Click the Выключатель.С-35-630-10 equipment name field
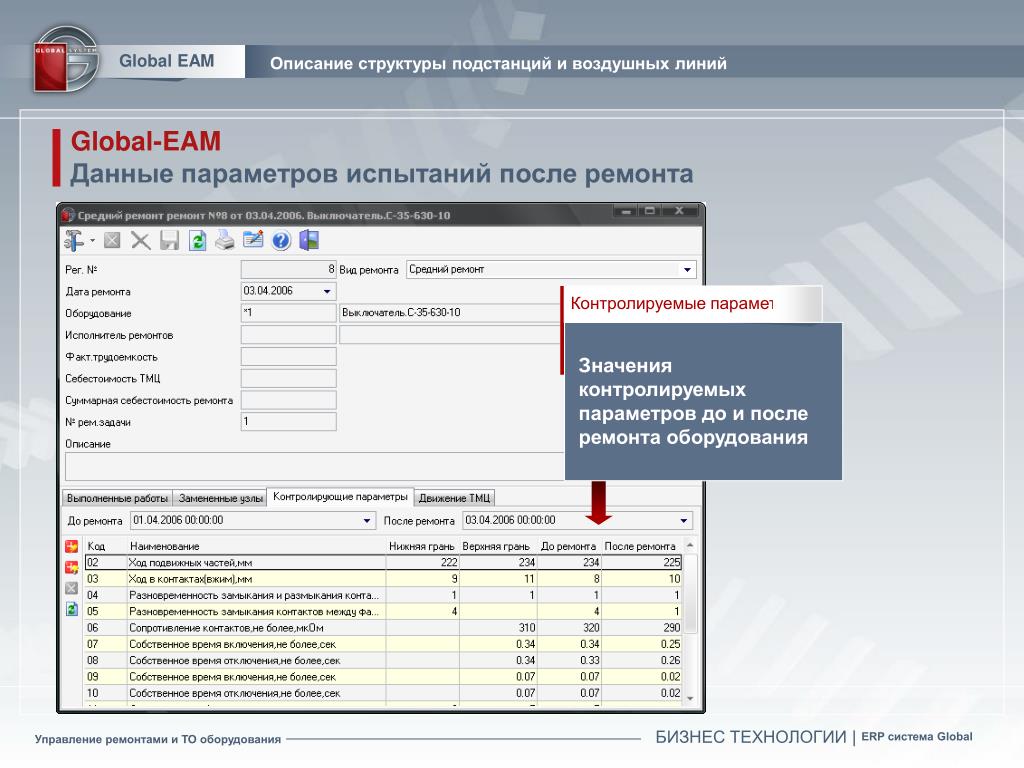 tap(450, 313)
